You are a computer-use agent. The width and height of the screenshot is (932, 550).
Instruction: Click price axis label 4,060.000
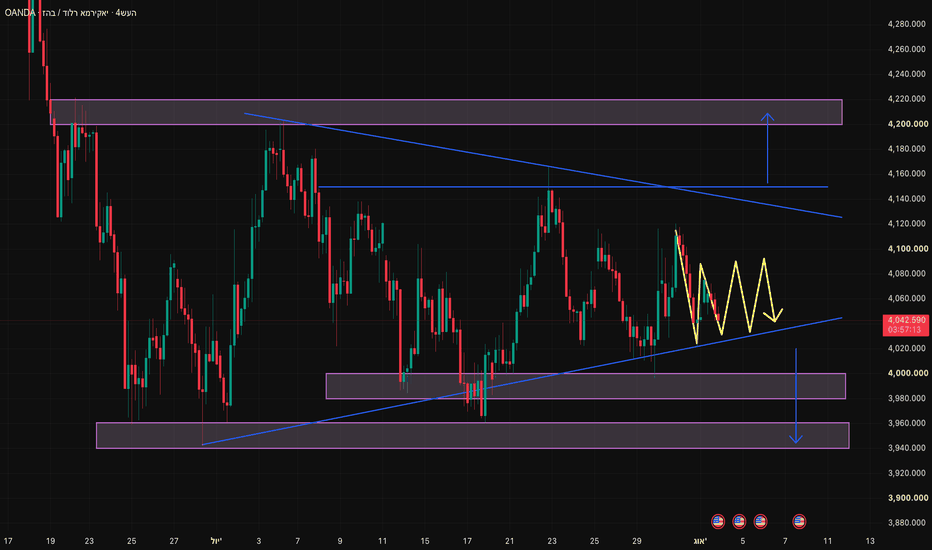tap(907, 298)
